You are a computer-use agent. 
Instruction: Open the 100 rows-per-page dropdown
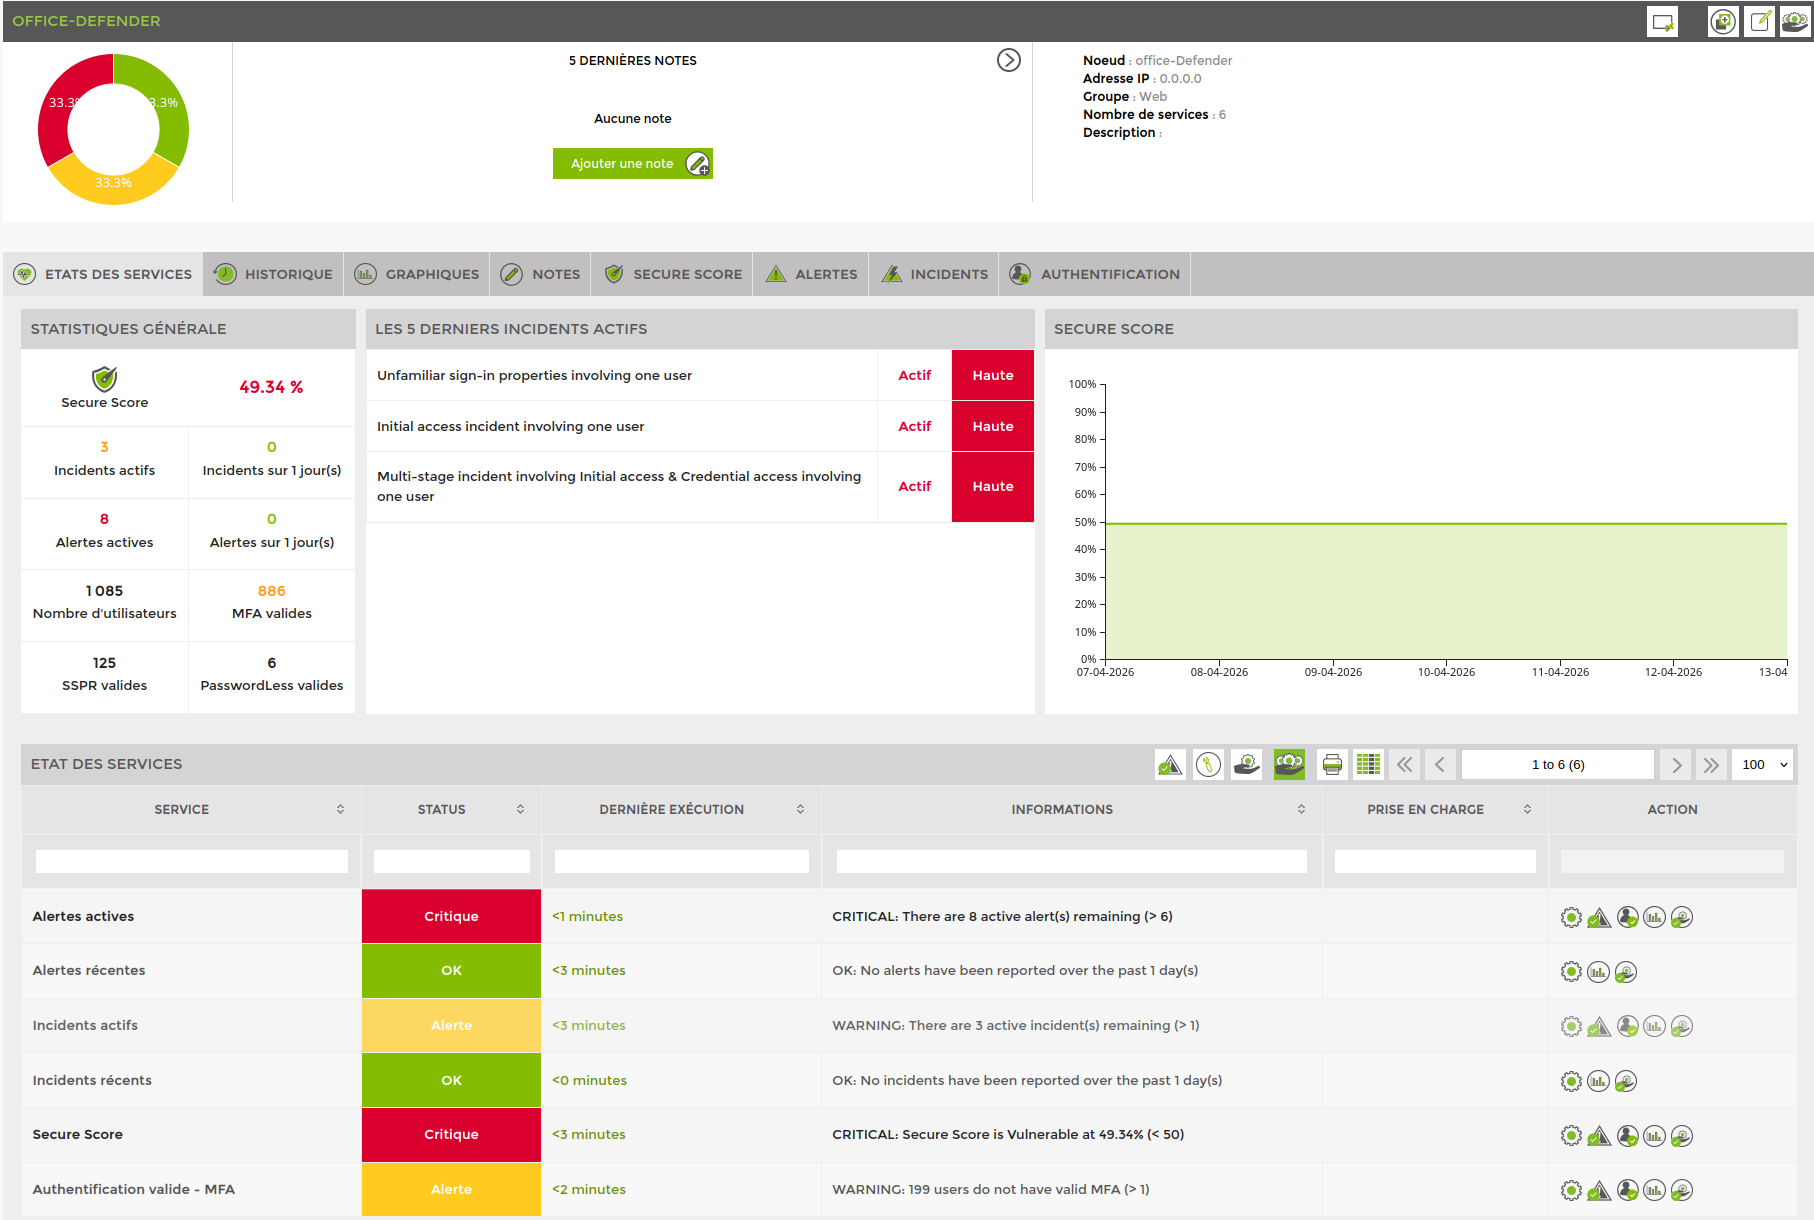point(1763,765)
